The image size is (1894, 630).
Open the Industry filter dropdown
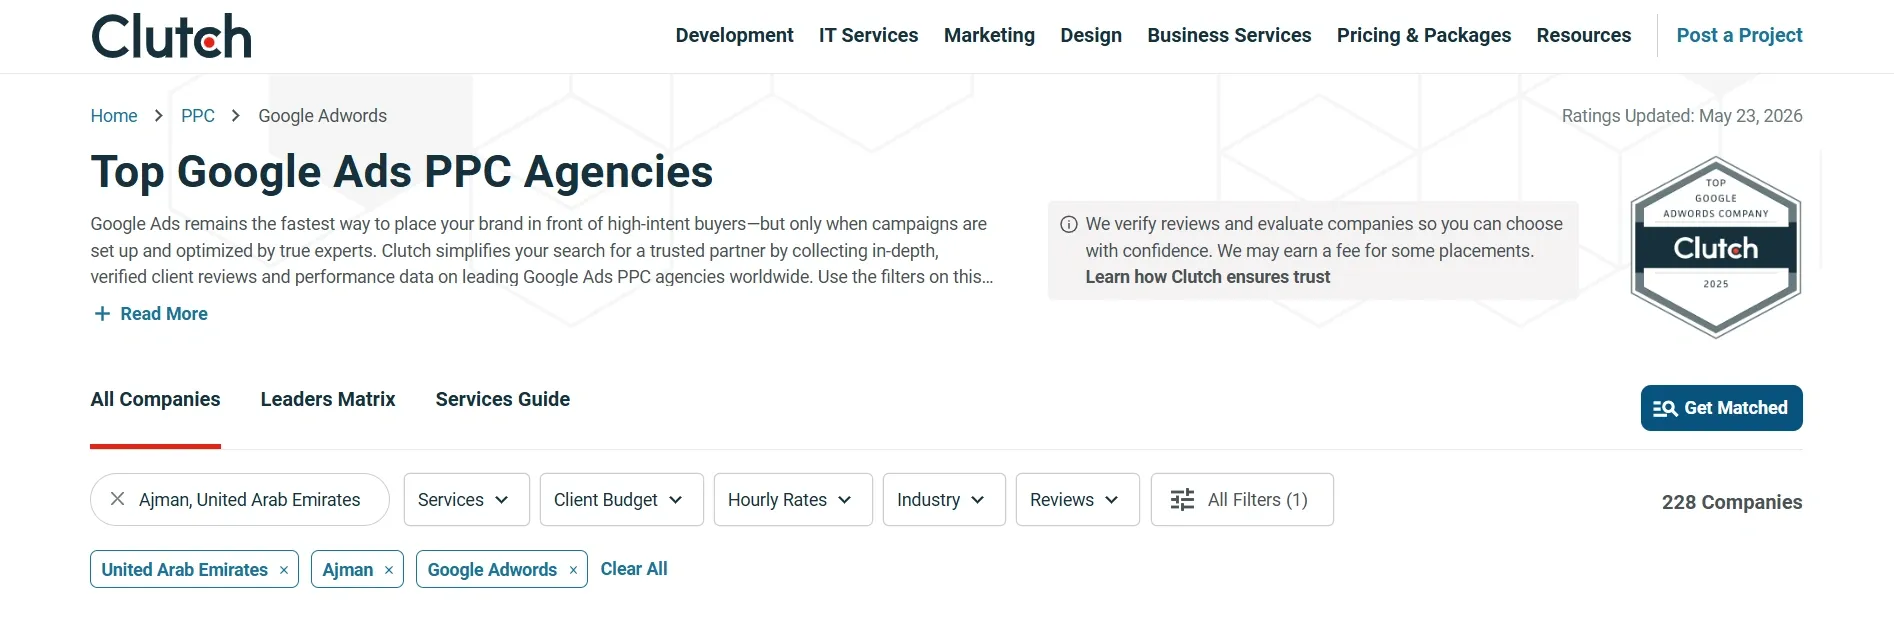point(944,499)
